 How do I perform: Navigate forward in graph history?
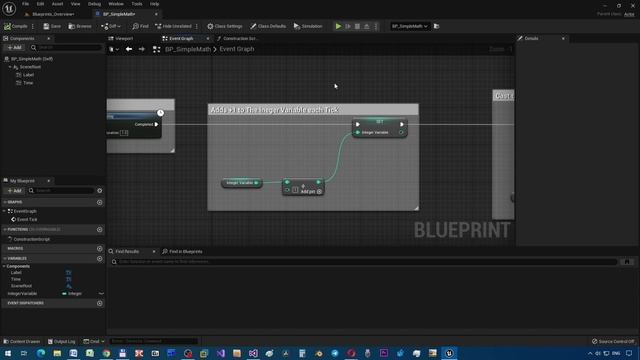[142, 49]
